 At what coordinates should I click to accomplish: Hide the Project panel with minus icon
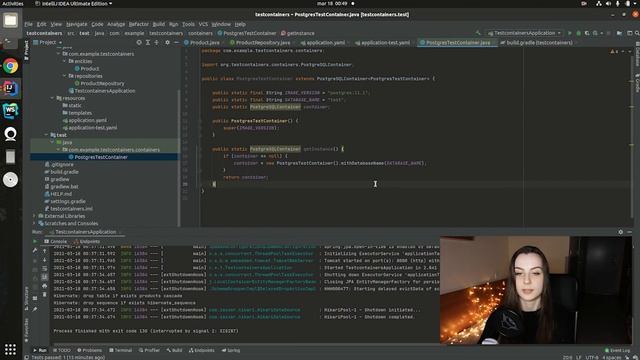coord(176,42)
